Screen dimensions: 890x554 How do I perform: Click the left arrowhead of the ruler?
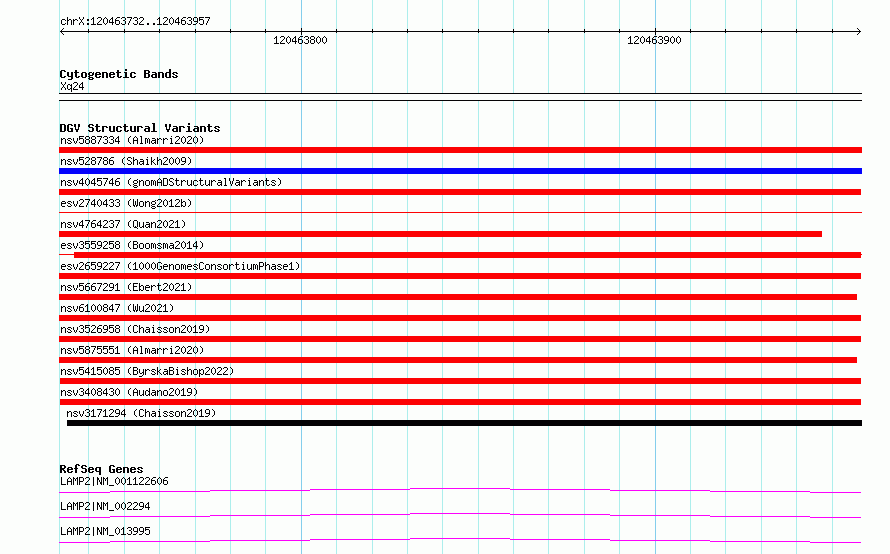(x=62, y=32)
